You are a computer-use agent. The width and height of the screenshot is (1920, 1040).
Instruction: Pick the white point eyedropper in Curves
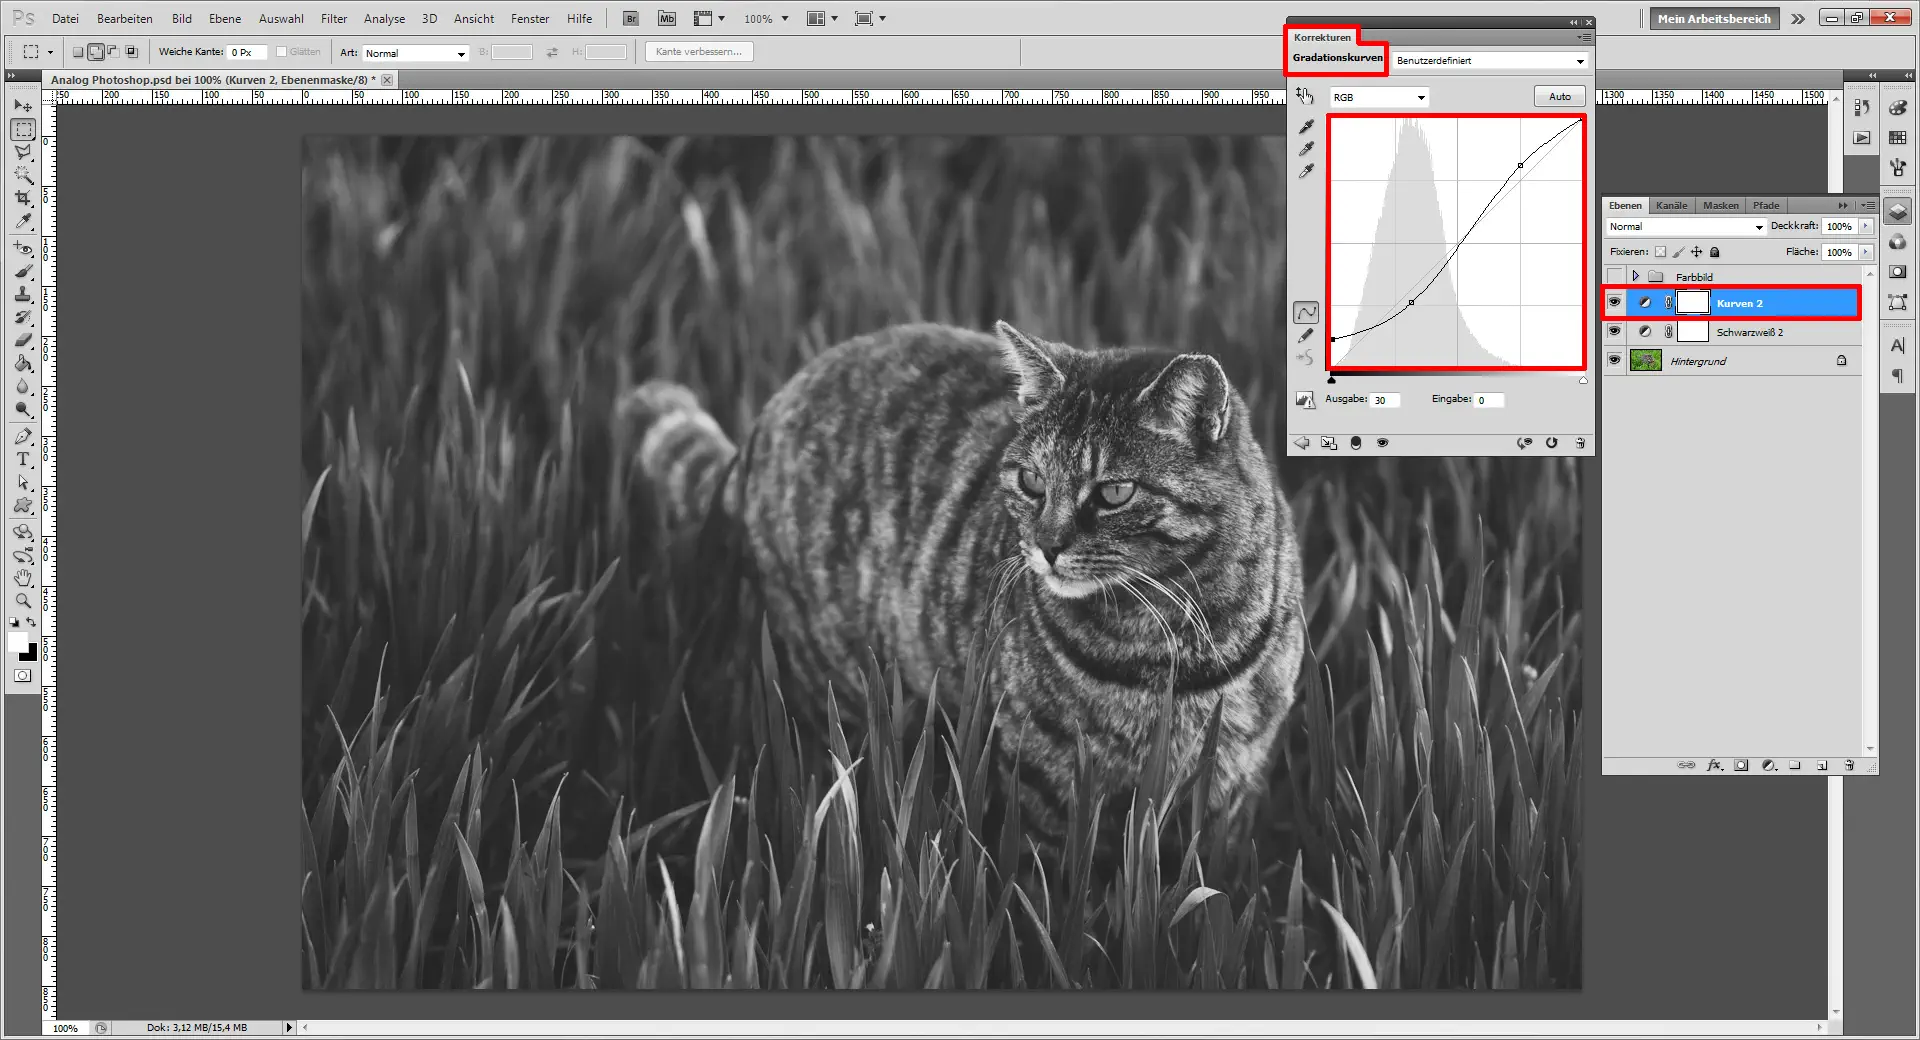(x=1306, y=171)
